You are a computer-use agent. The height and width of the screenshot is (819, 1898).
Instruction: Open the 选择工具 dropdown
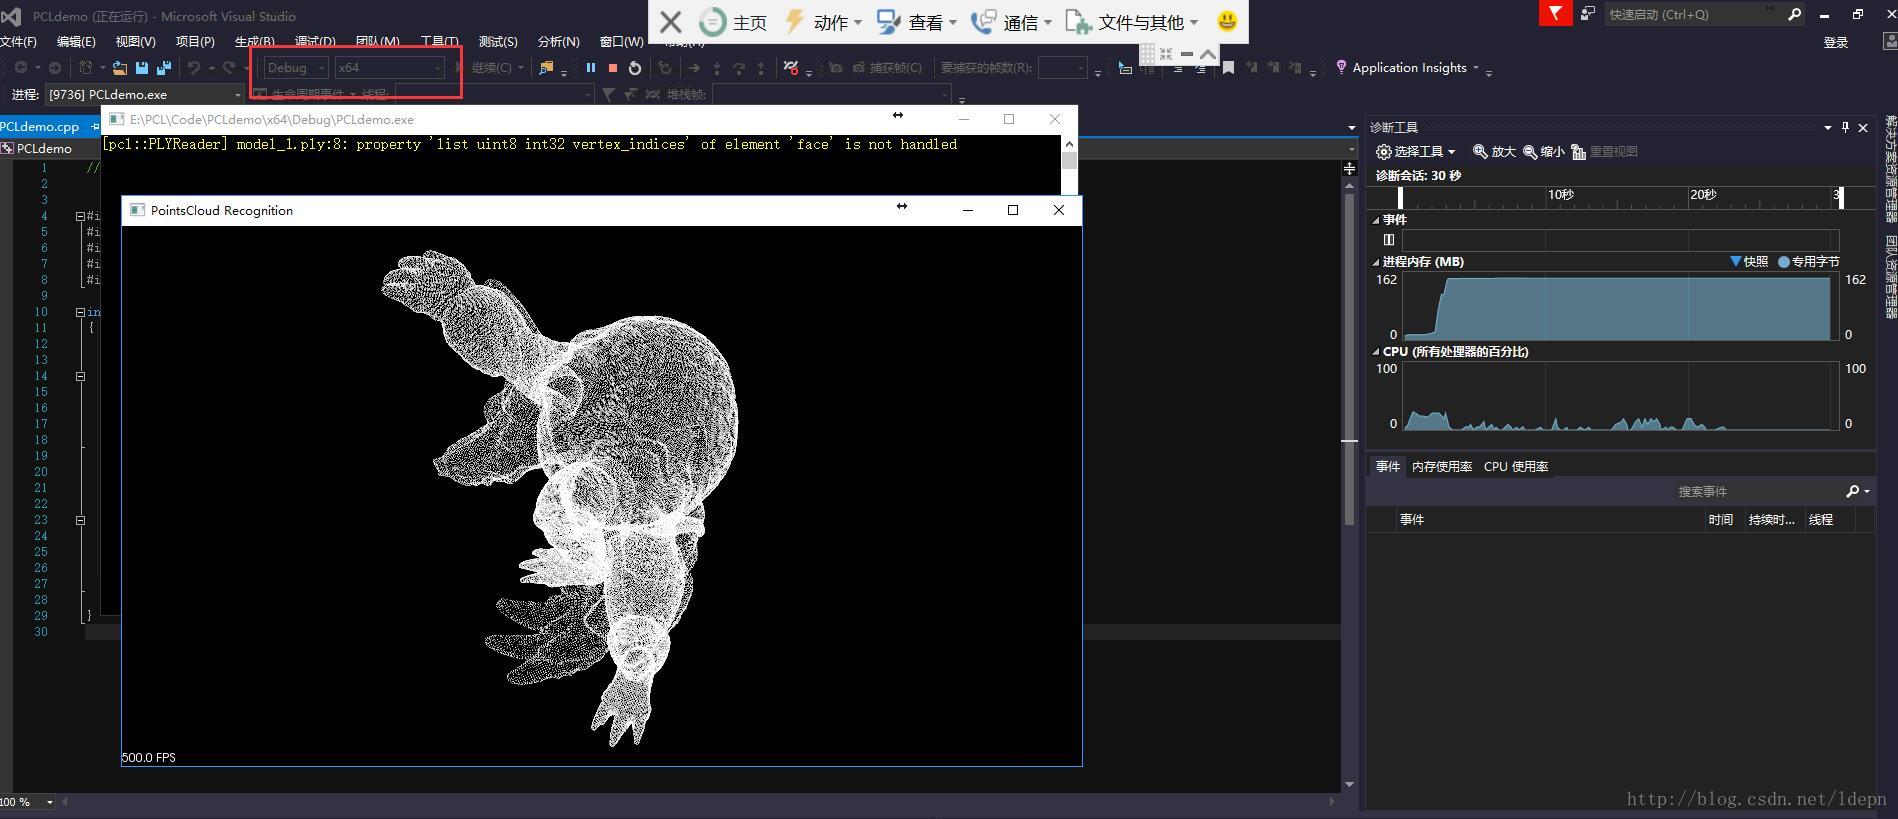pos(1416,152)
